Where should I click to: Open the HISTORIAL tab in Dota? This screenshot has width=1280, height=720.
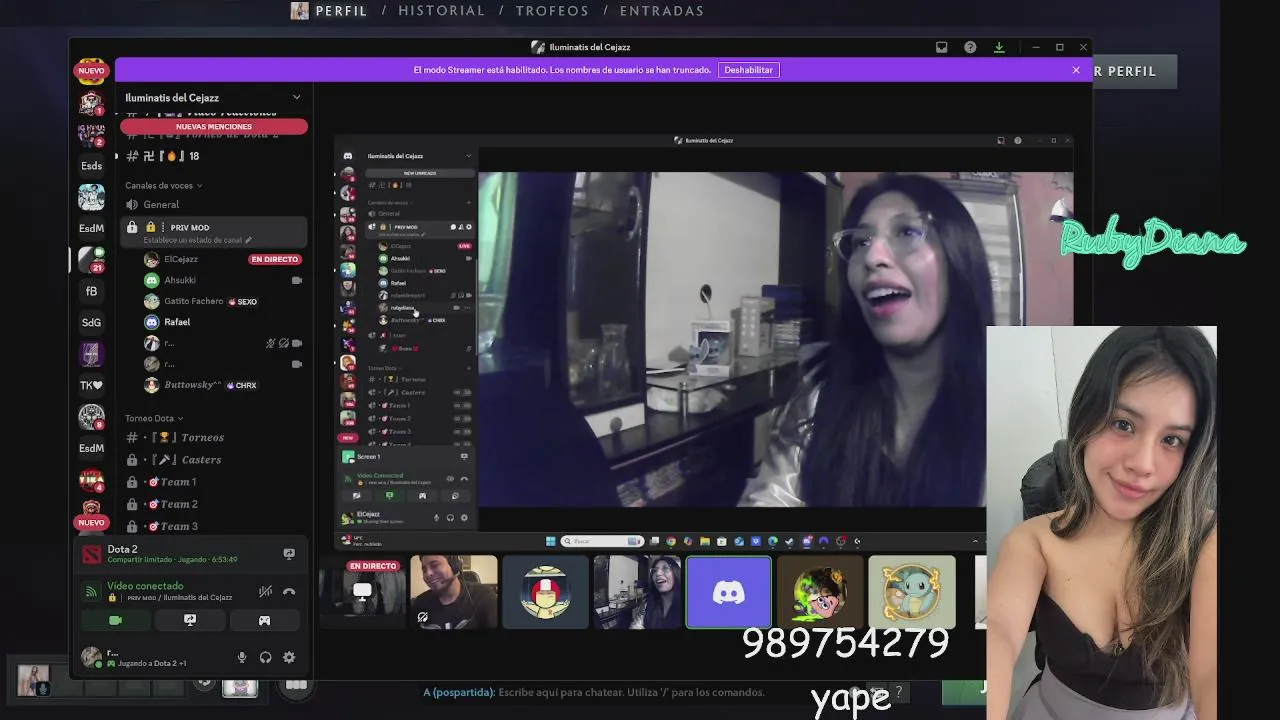441,11
